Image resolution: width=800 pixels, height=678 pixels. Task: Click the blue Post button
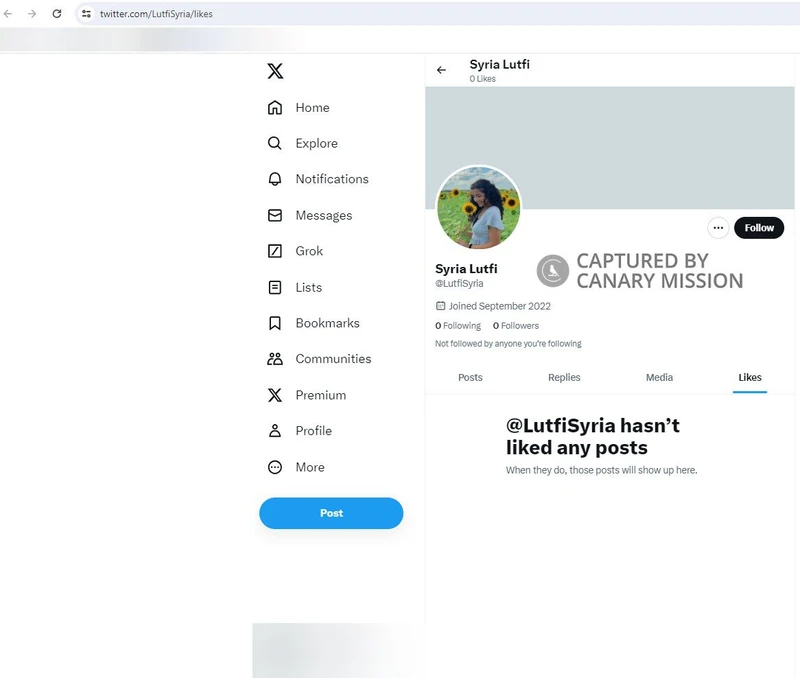pyautogui.click(x=331, y=513)
